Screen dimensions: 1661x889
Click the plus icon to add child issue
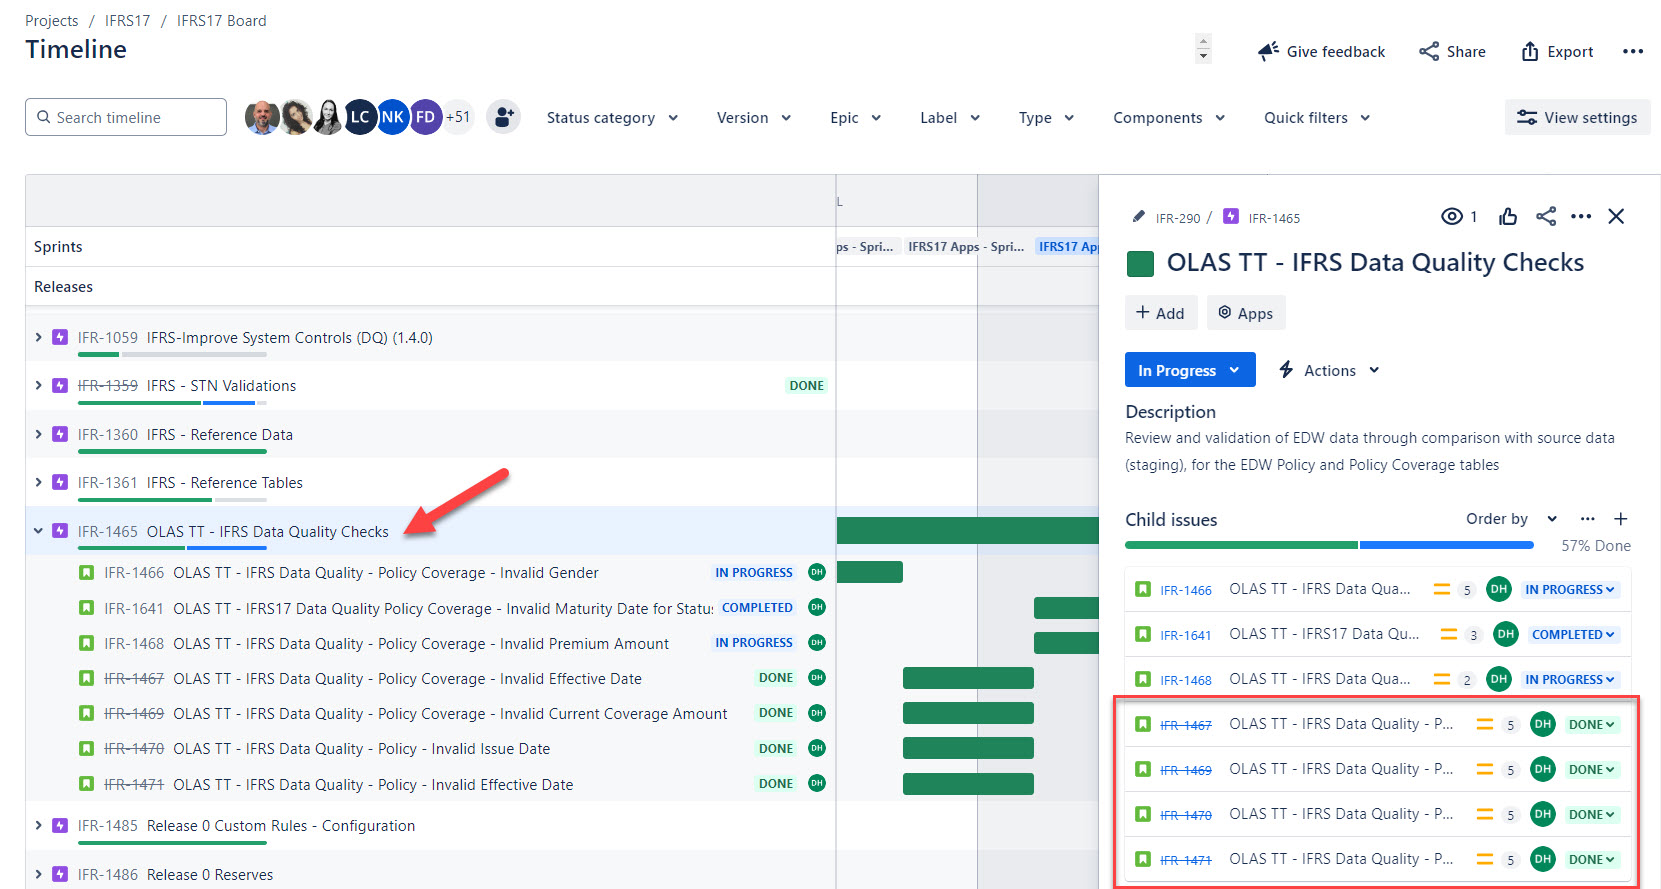pos(1621,519)
